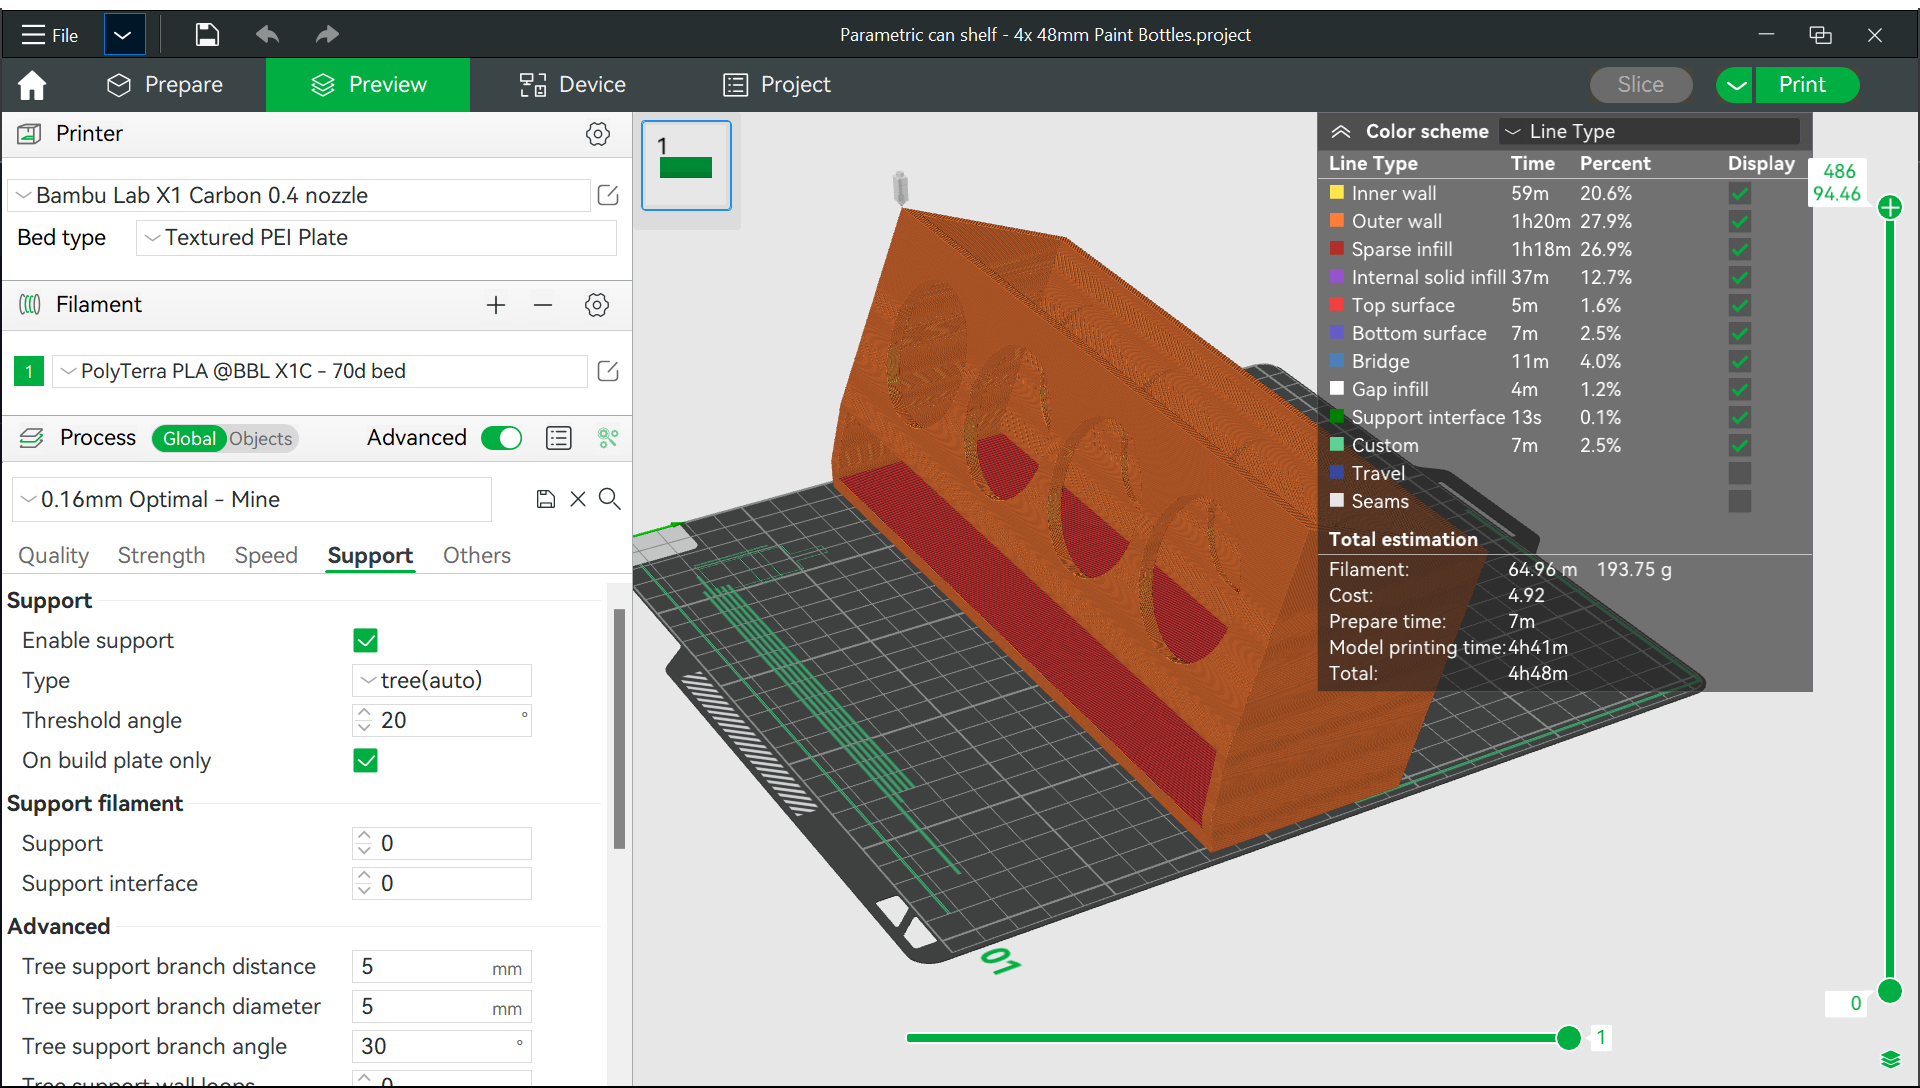Viewport: 1920px width, 1088px height.
Task: Save the project using the save icon
Action: pos(207,34)
